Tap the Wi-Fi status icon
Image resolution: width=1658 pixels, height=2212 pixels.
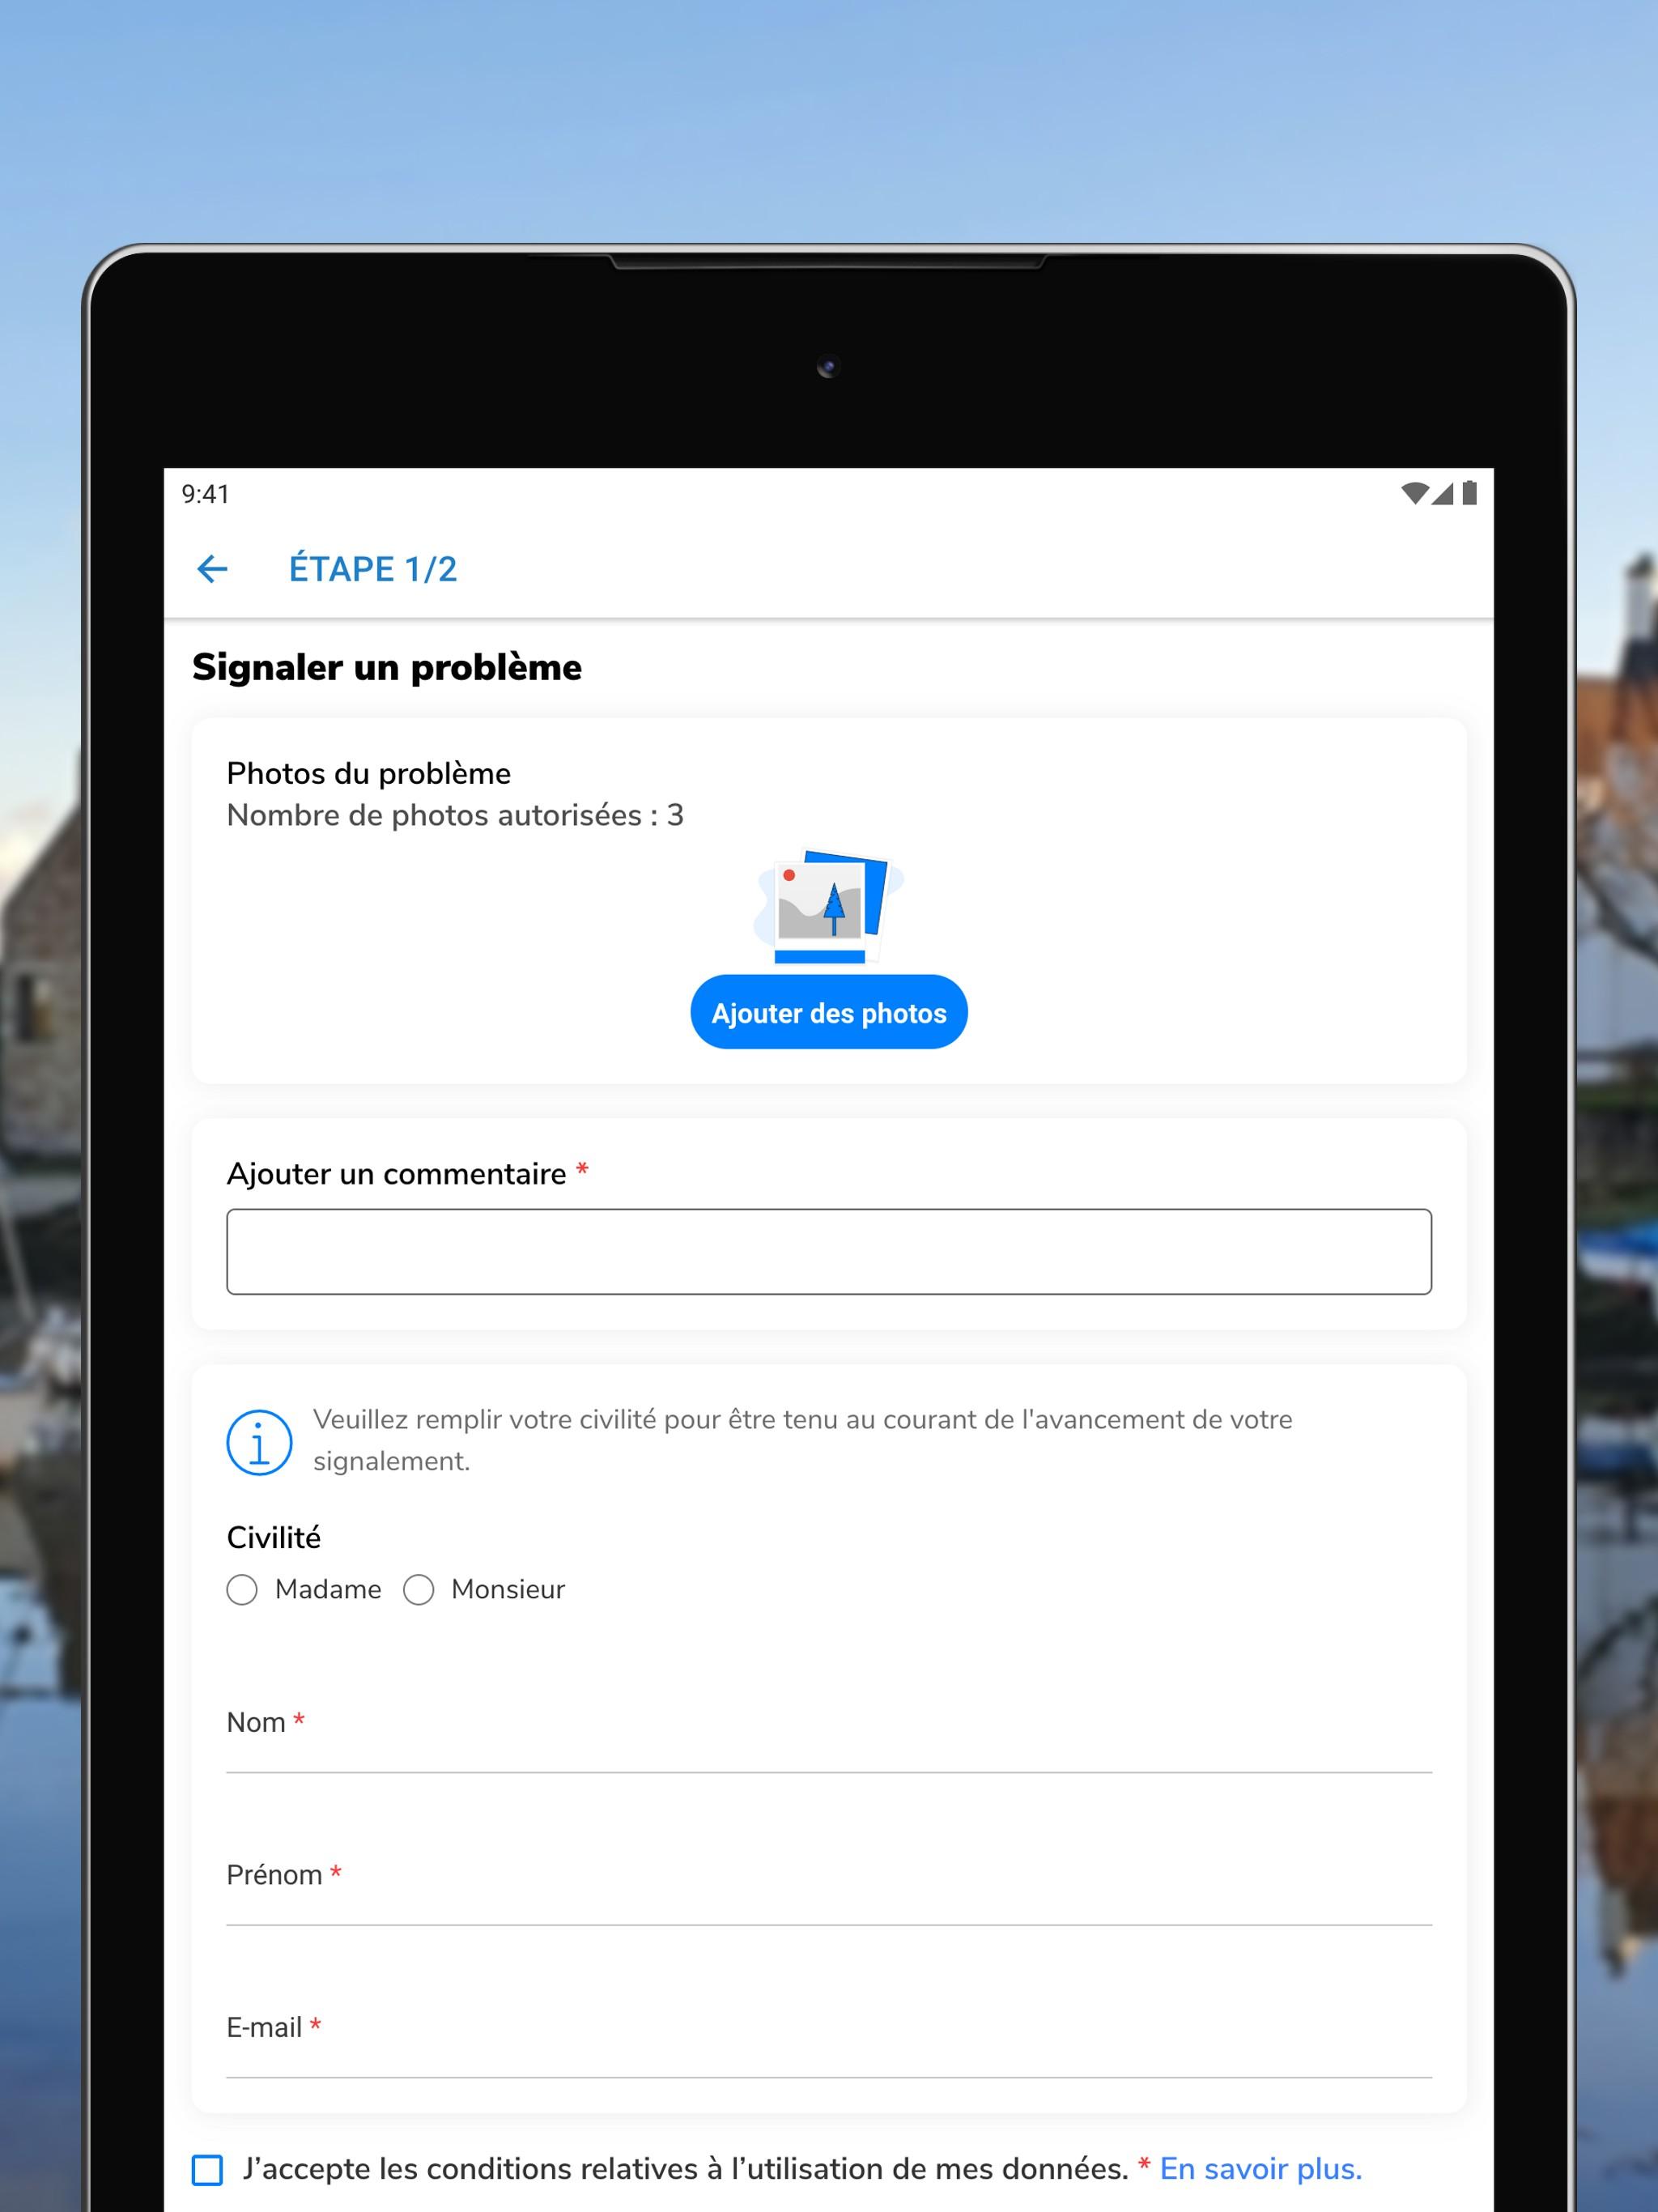tap(1414, 493)
